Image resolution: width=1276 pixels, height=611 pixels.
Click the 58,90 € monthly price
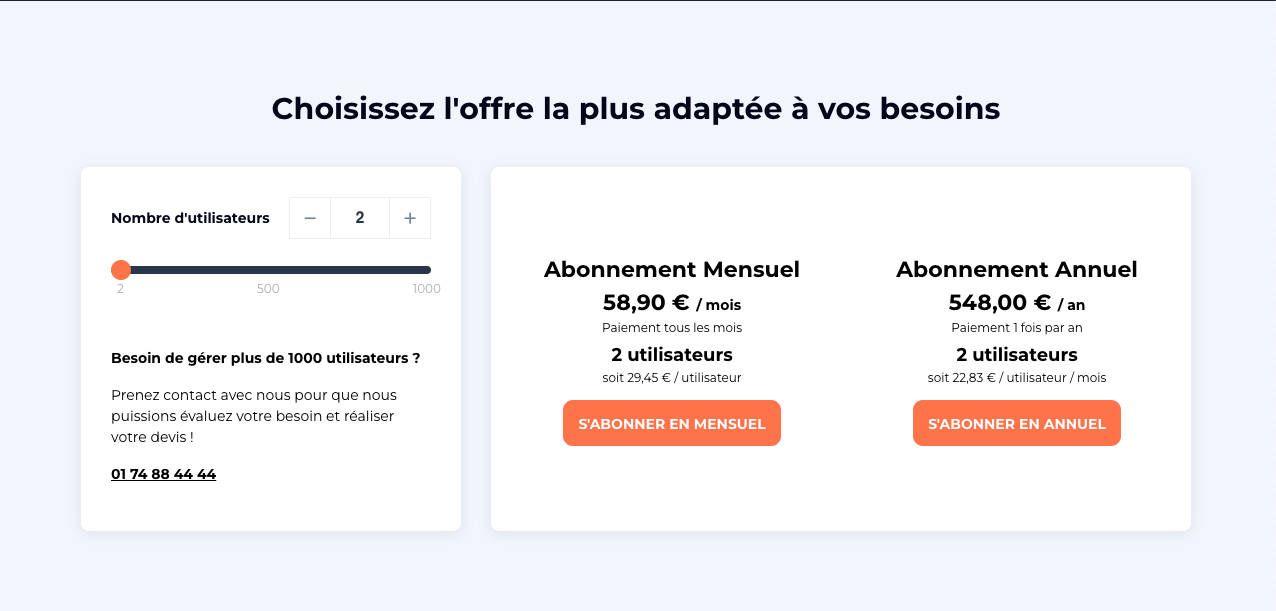click(x=646, y=303)
